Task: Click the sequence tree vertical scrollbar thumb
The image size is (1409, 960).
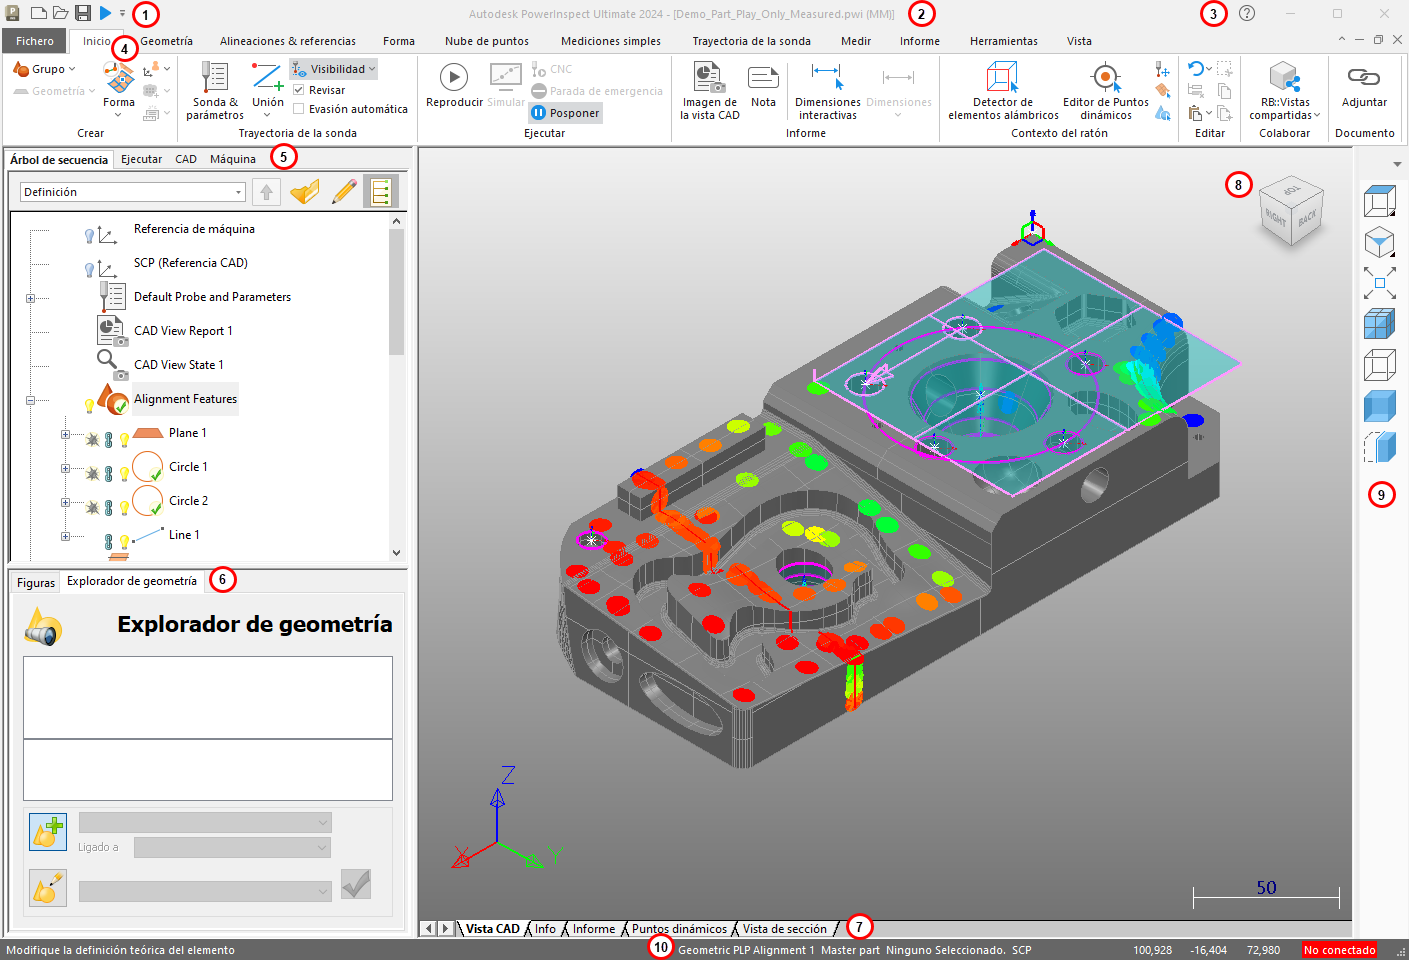Action: click(x=397, y=292)
